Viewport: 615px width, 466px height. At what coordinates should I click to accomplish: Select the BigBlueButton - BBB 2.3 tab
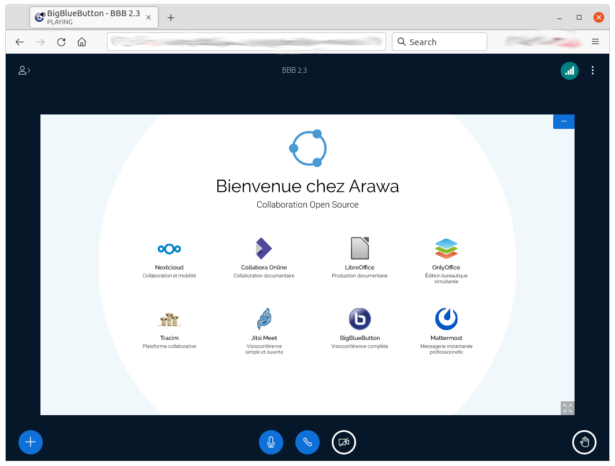(x=94, y=17)
